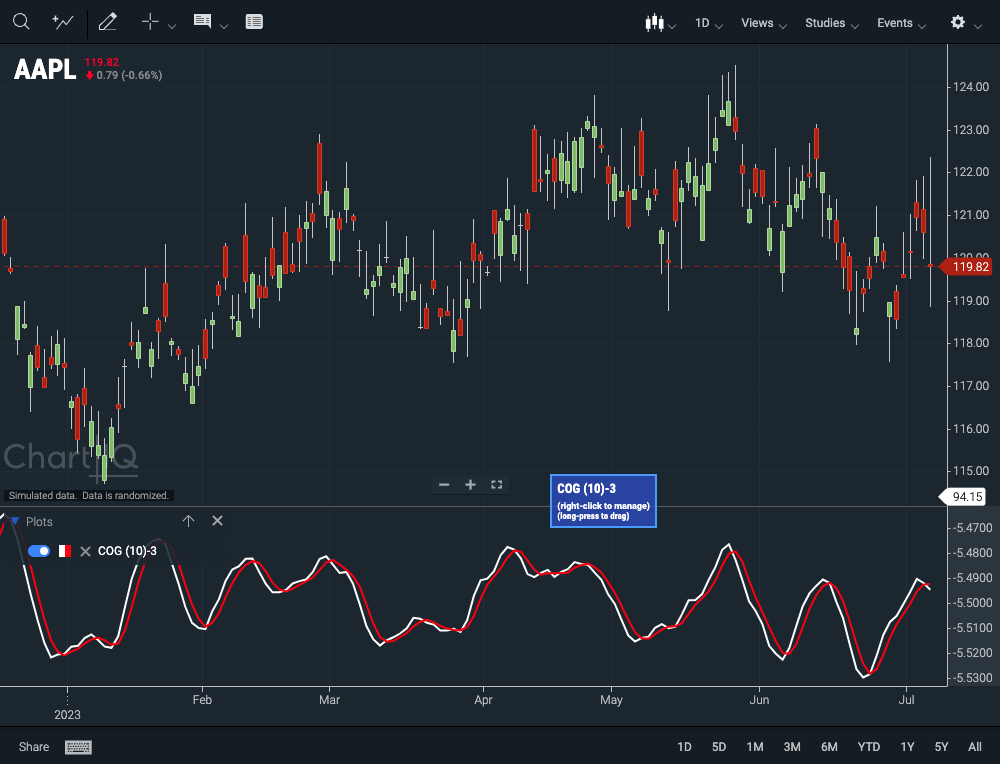The width and height of the screenshot is (1000, 764).
Task: Click the crosshair tool icon
Action: point(150,22)
